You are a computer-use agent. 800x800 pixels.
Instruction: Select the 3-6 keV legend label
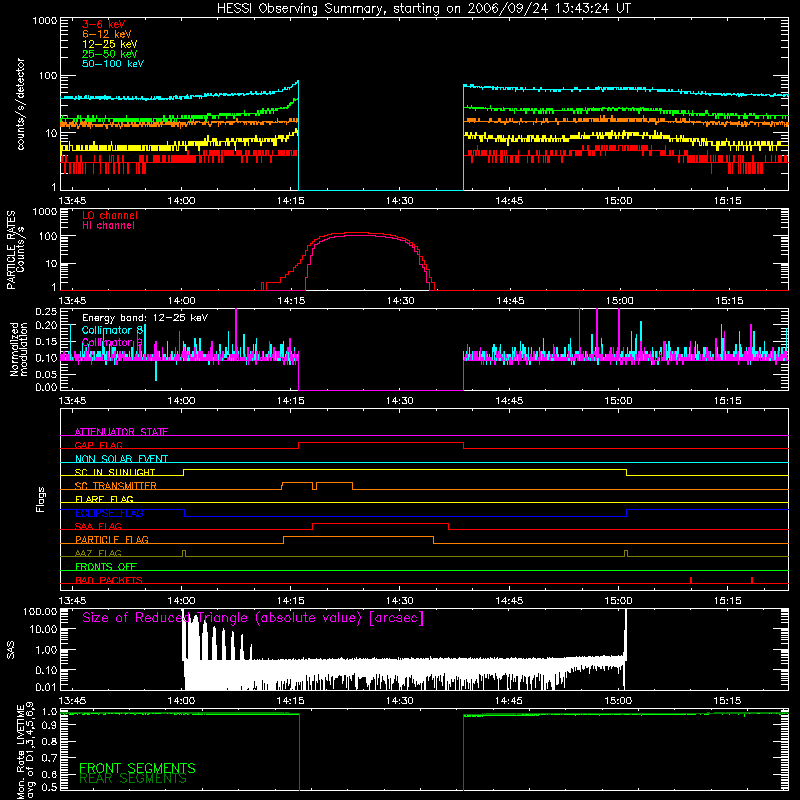click(x=104, y=24)
